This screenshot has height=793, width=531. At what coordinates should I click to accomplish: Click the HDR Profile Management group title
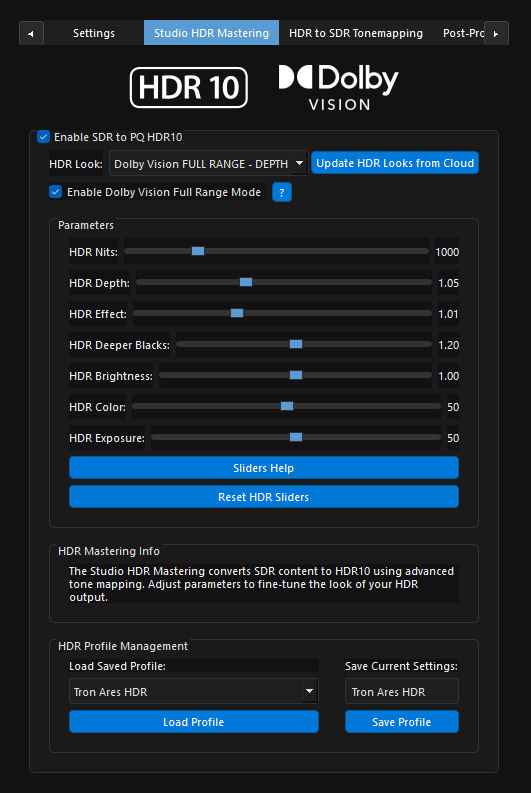[123, 646]
